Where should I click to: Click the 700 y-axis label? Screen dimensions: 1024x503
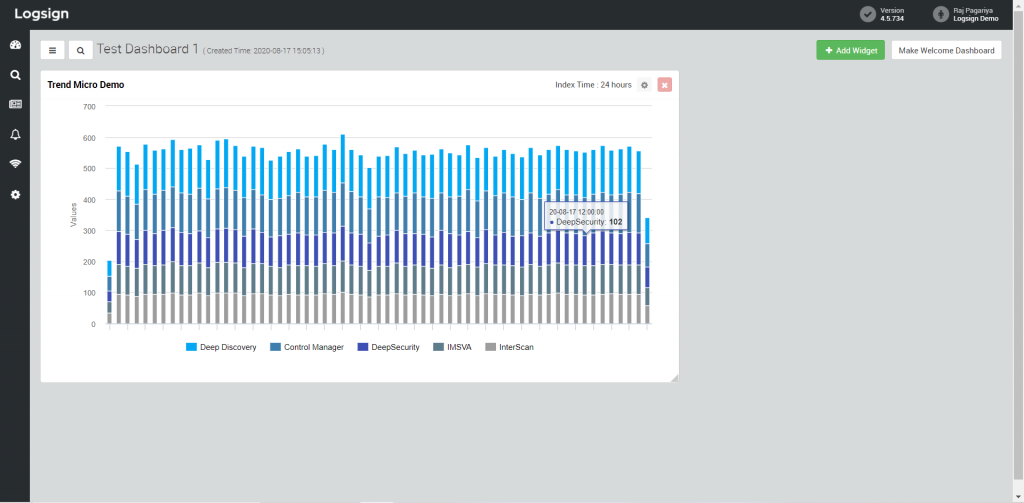pos(89,106)
